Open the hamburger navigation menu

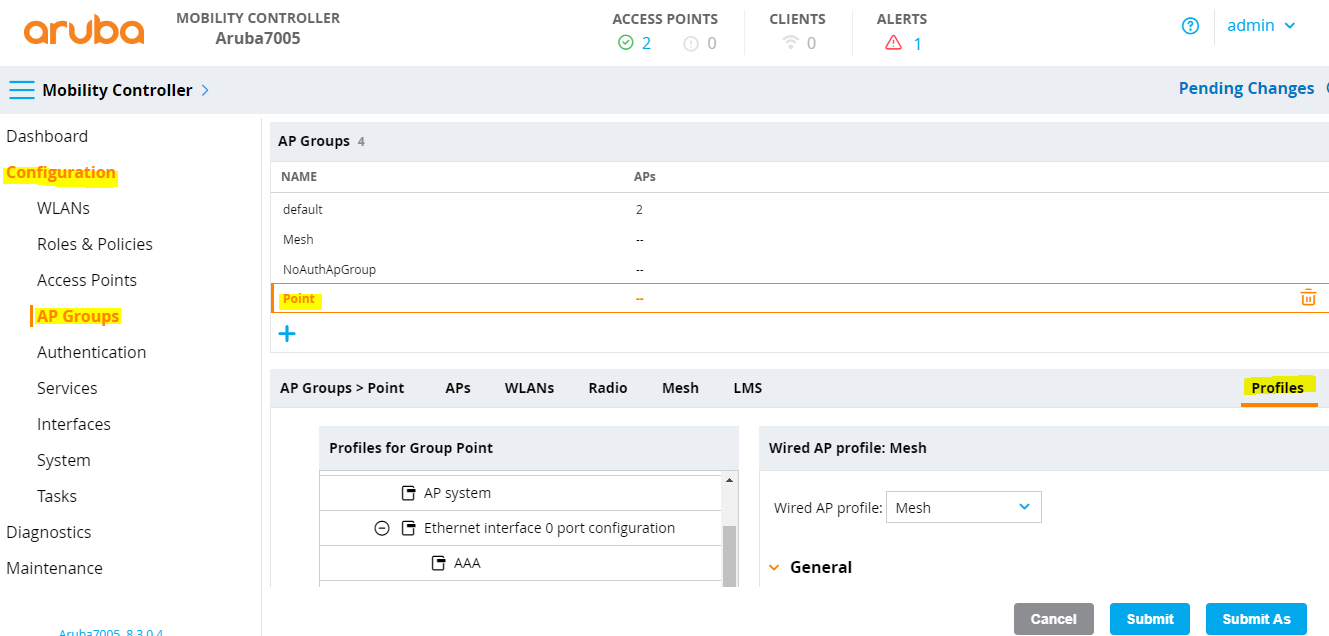[x=21, y=90]
